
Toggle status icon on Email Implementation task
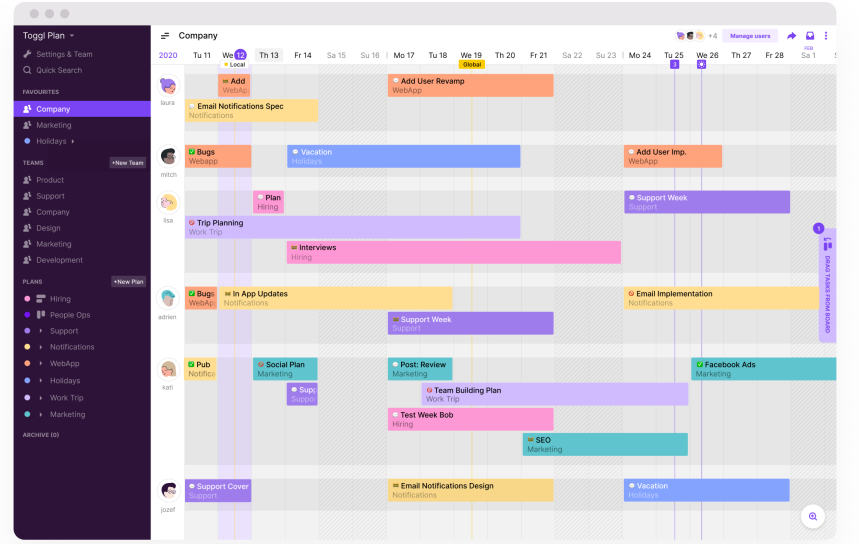click(631, 294)
